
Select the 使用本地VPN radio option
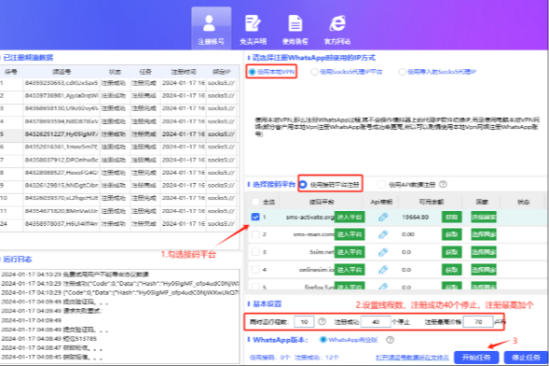tap(272, 72)
